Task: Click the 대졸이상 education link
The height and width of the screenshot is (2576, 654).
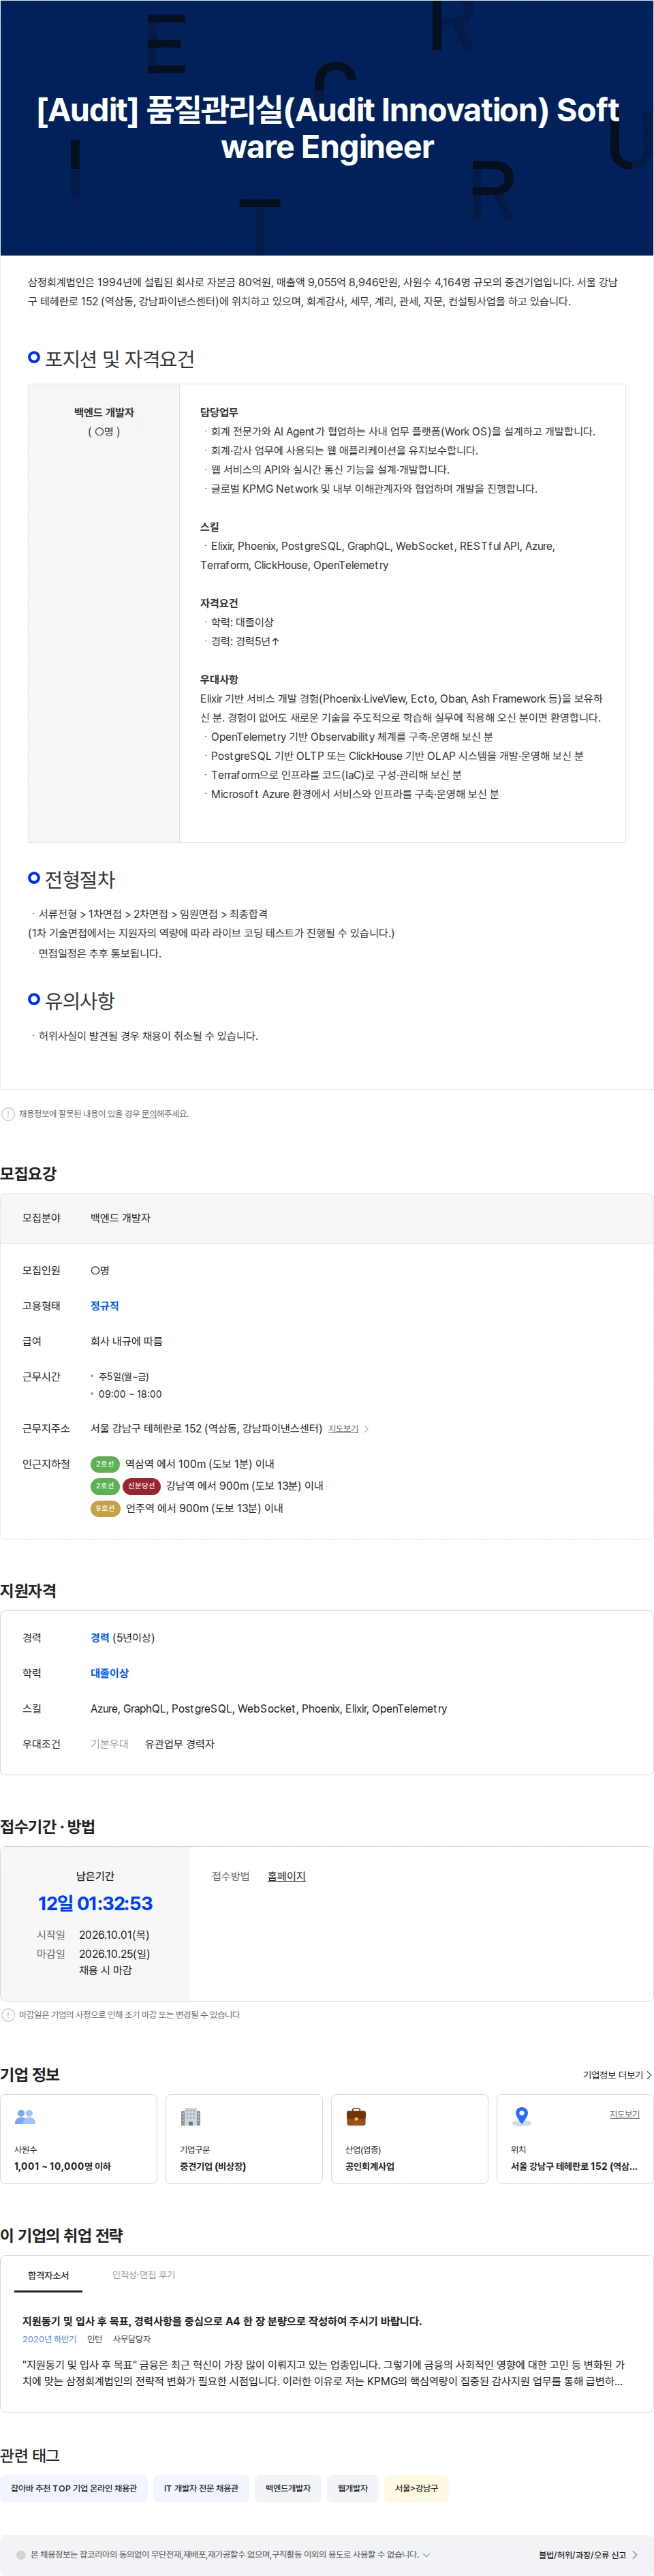Action: 109,1673
